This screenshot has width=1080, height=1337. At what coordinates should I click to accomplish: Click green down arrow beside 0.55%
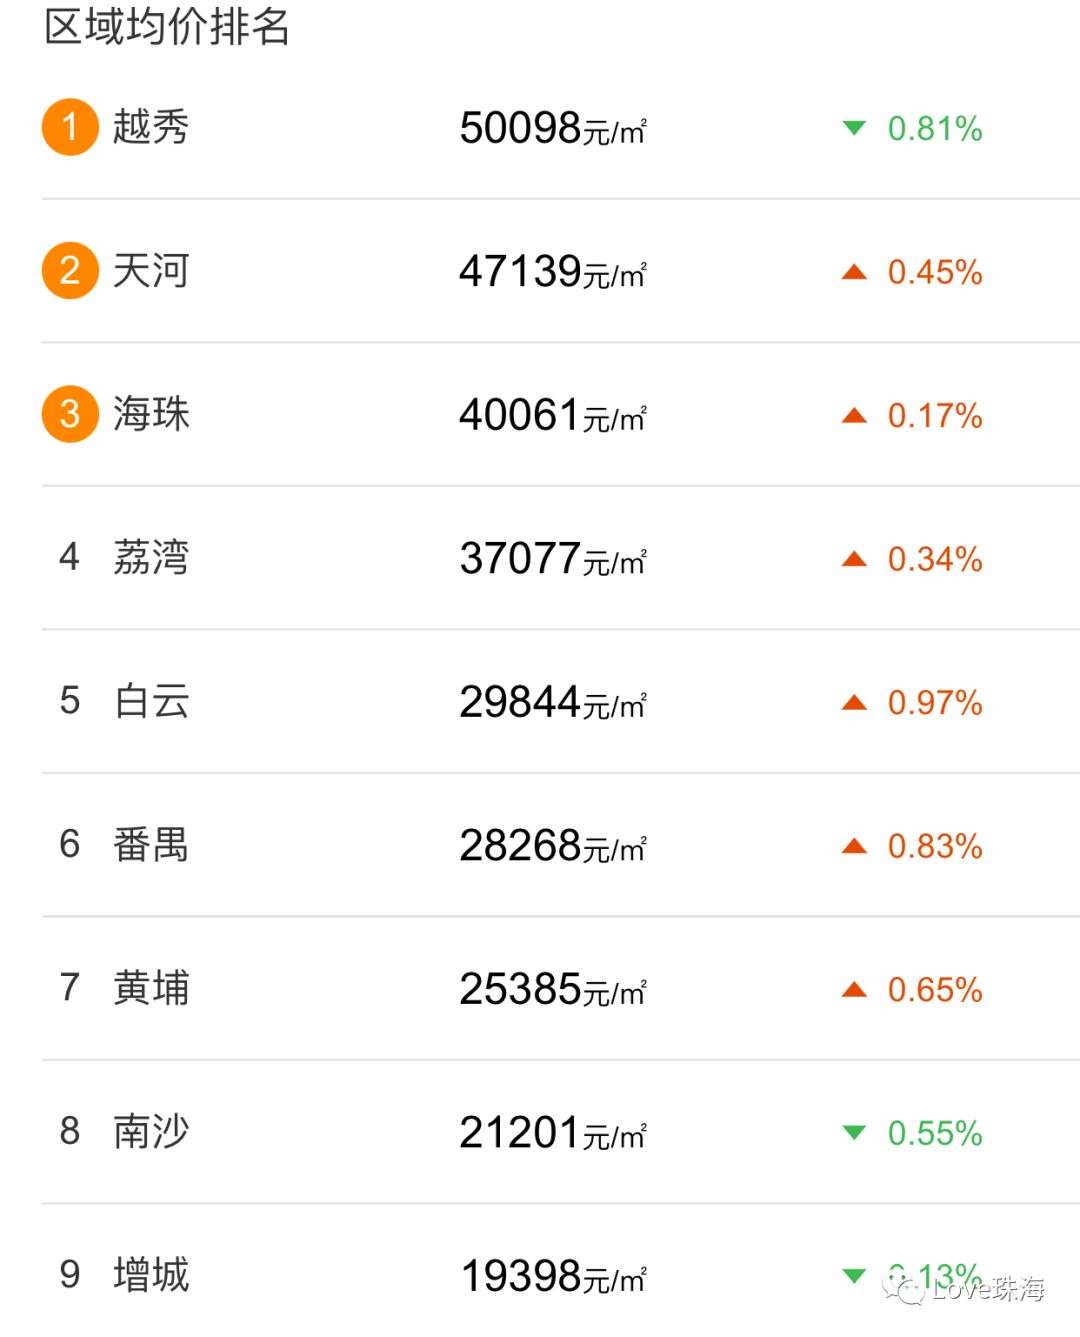(854, 1133)
